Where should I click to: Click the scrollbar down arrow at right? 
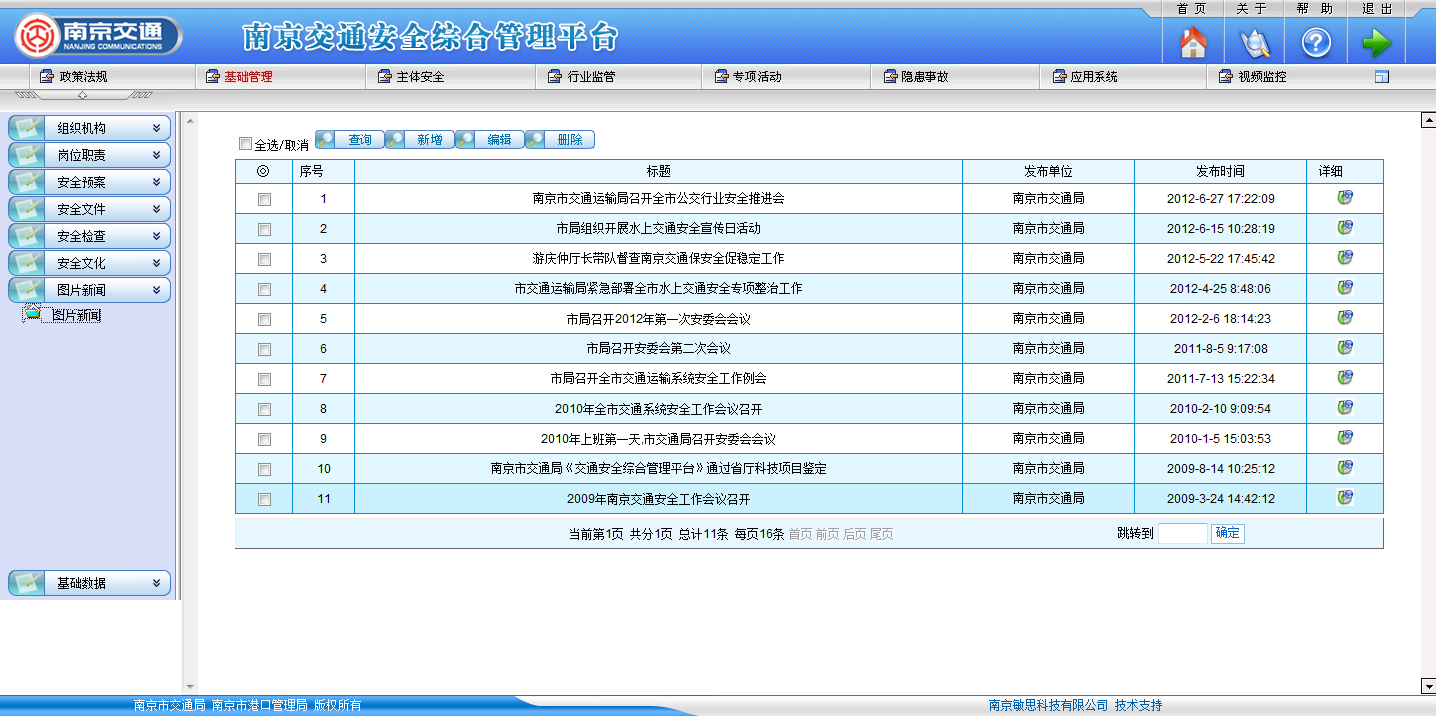click(x=1428, y=686)
